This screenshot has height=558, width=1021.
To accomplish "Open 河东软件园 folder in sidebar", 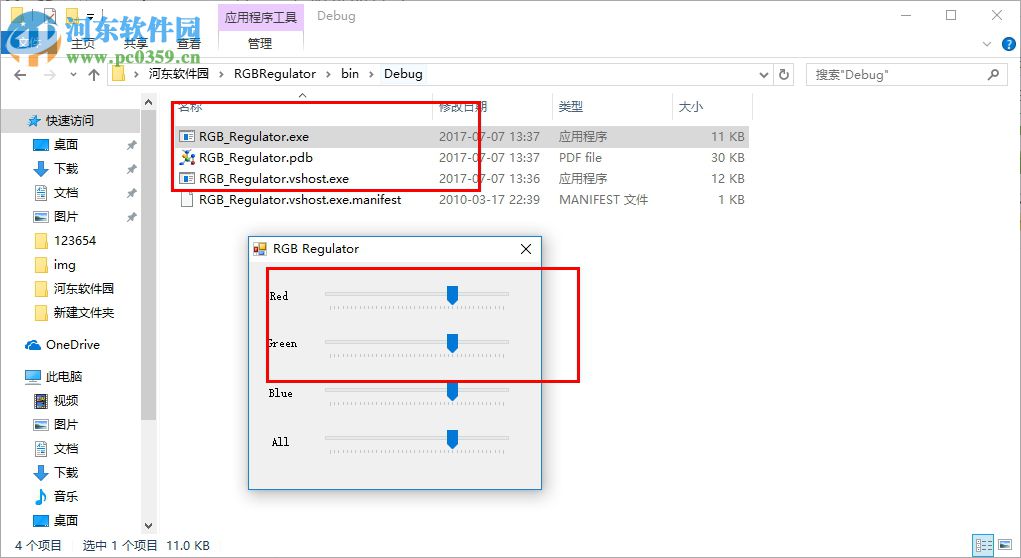I will tap(74, 288).
